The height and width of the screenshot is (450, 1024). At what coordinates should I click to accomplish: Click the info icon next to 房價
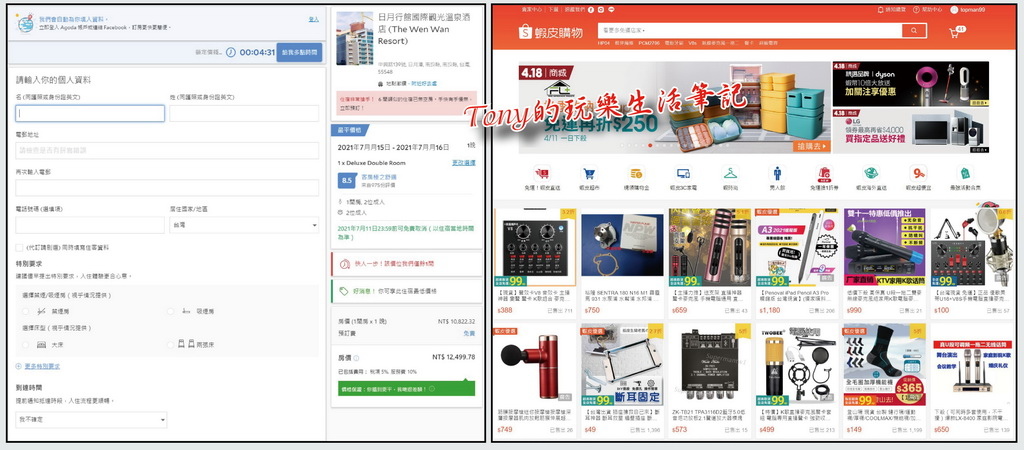click(356, 358)
